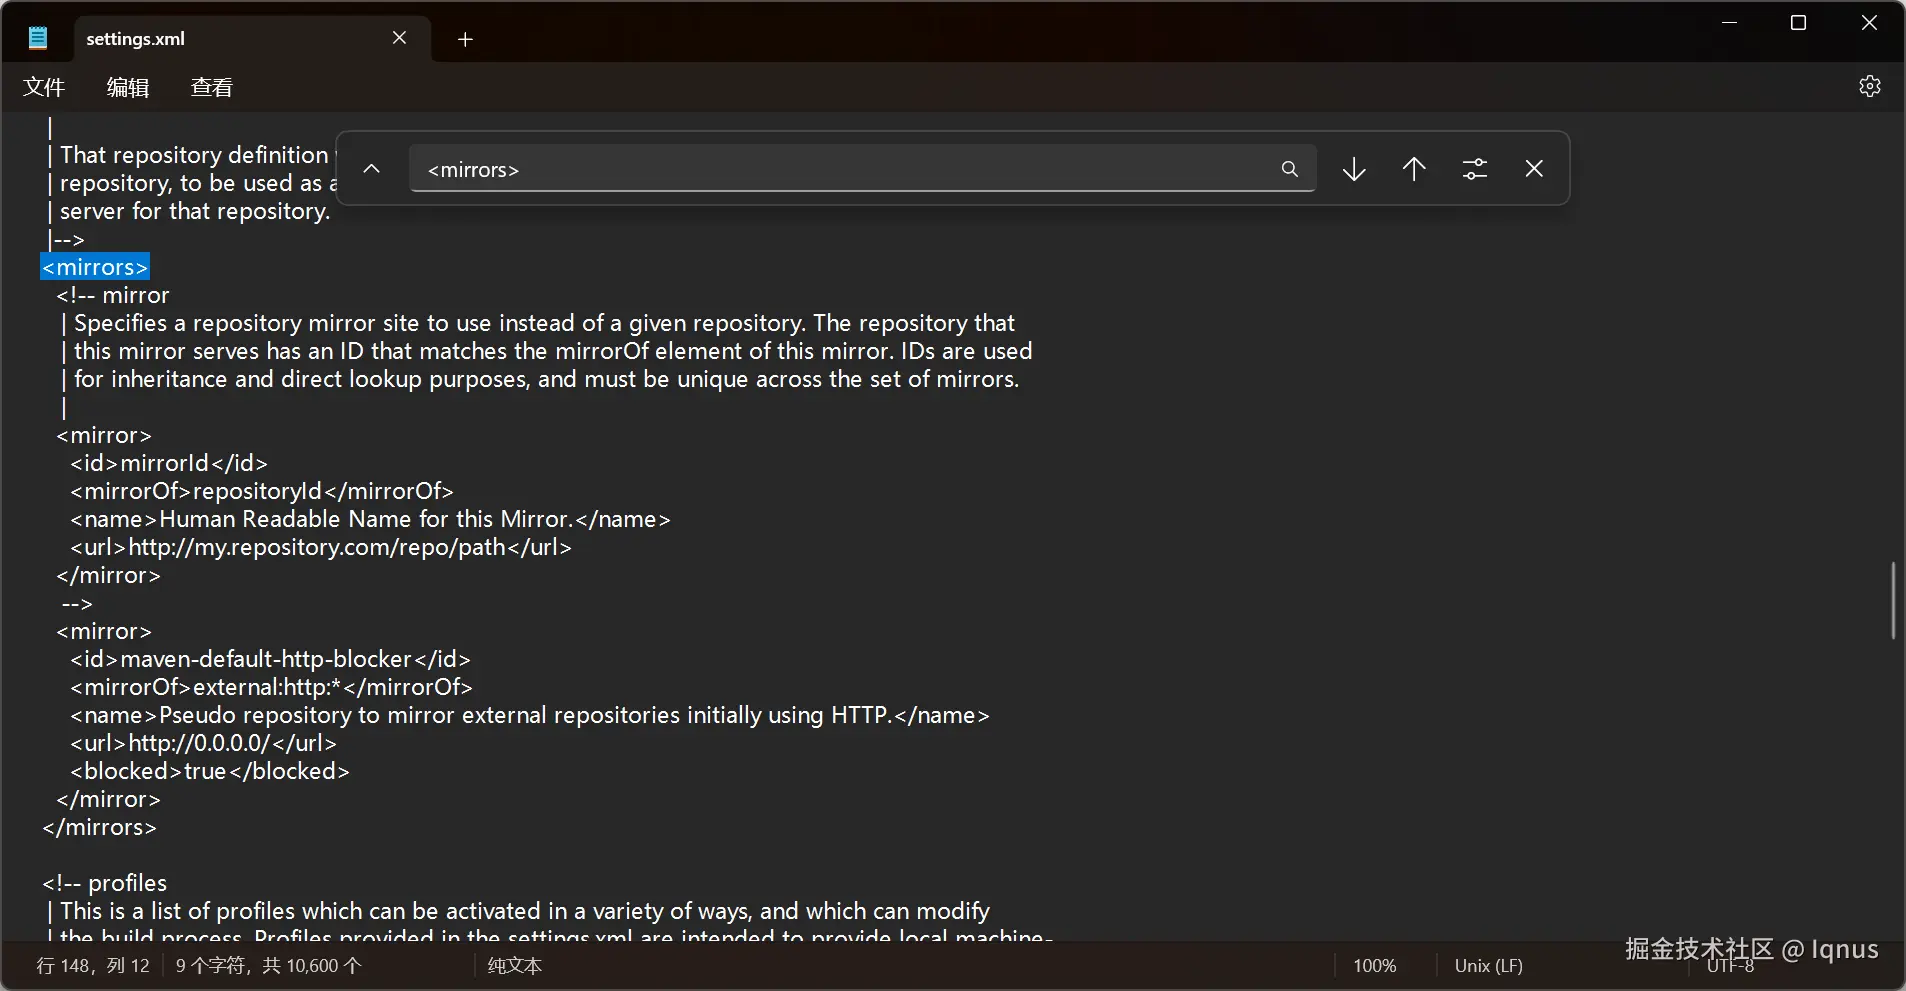Click the mirrorId id line
Image resolution: width=1906 pixels, height=991 pixels.
[x=169, y=463]
